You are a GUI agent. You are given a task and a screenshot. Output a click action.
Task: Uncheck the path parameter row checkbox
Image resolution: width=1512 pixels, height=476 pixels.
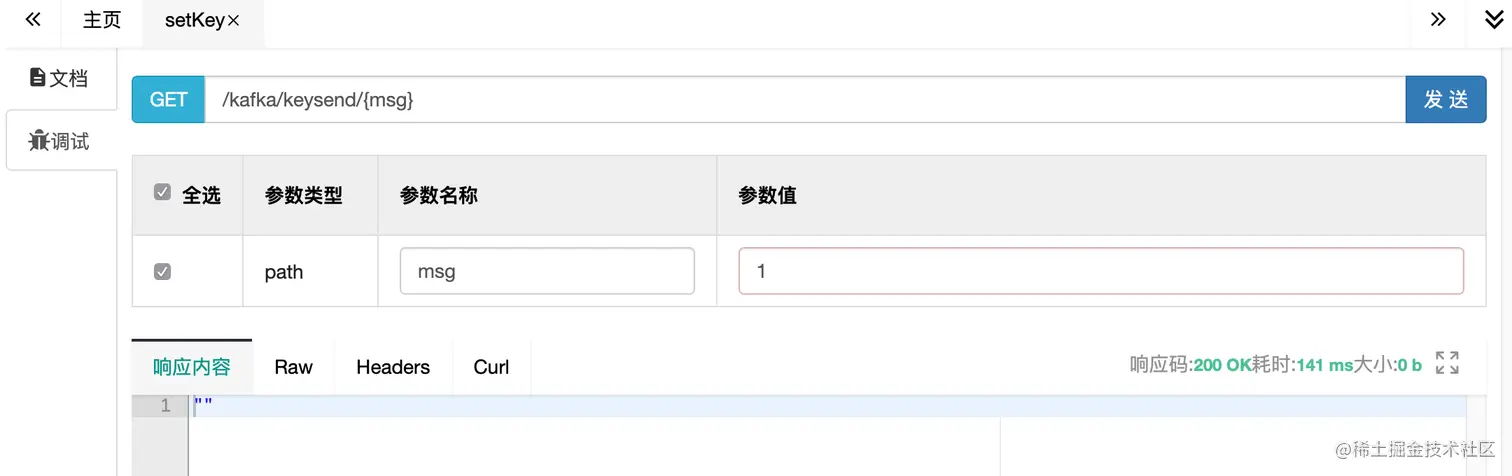[162, 271]
